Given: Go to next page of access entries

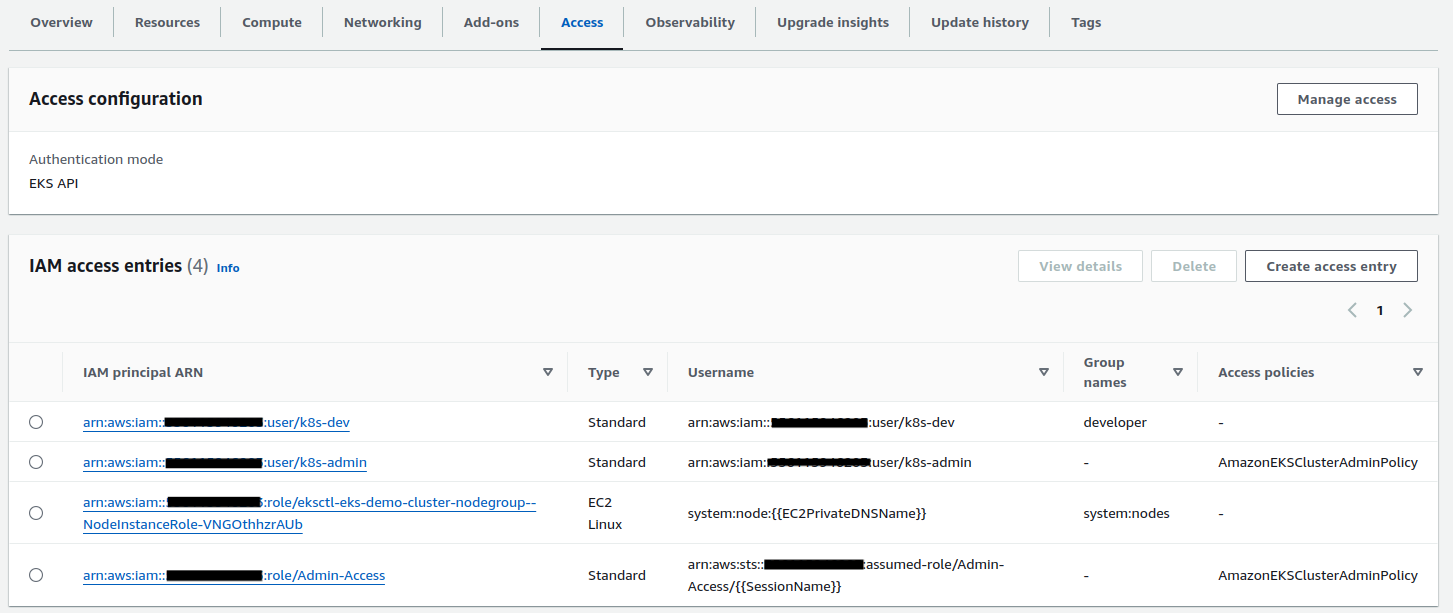Looking at the screenshot, I should point(1407,310).
